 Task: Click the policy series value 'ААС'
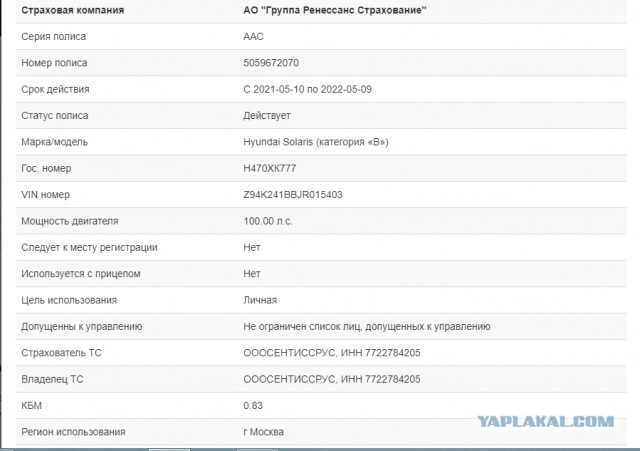253,37
